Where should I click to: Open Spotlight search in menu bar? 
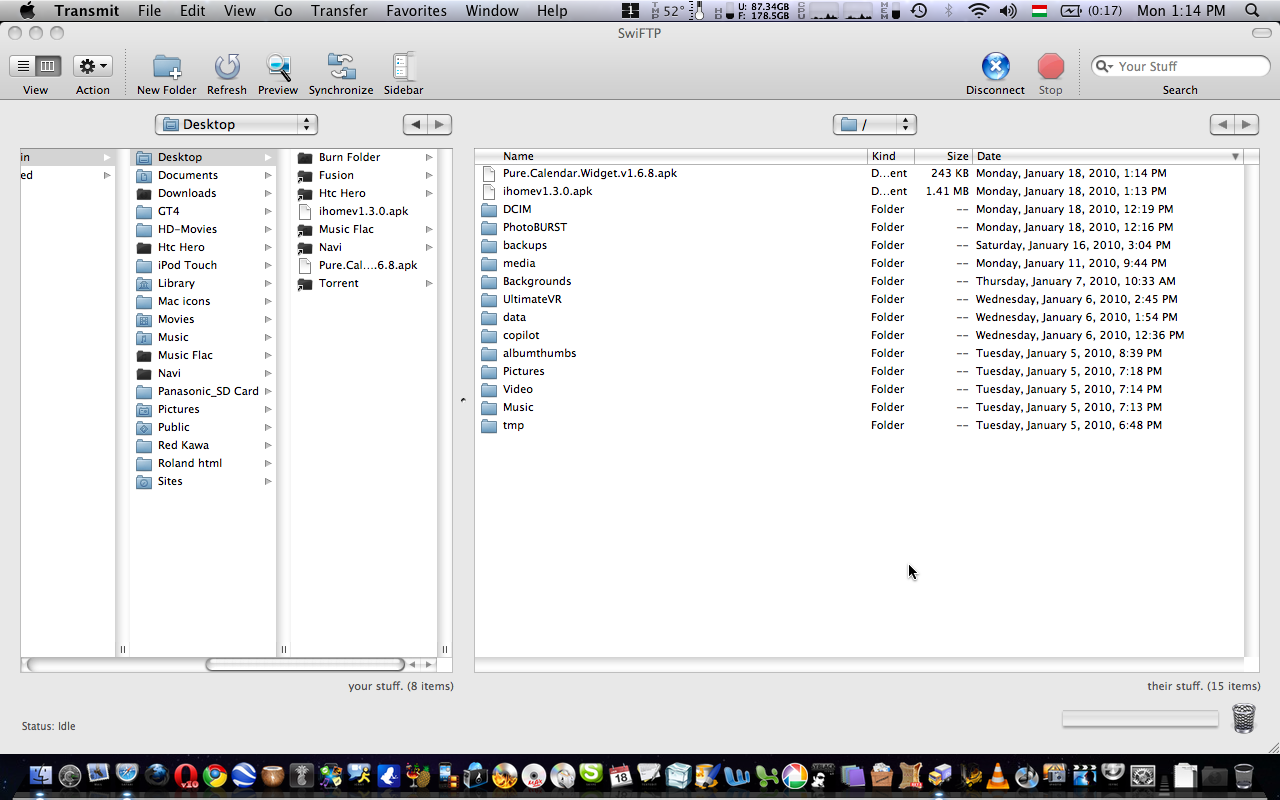[x=1252, y=11]
